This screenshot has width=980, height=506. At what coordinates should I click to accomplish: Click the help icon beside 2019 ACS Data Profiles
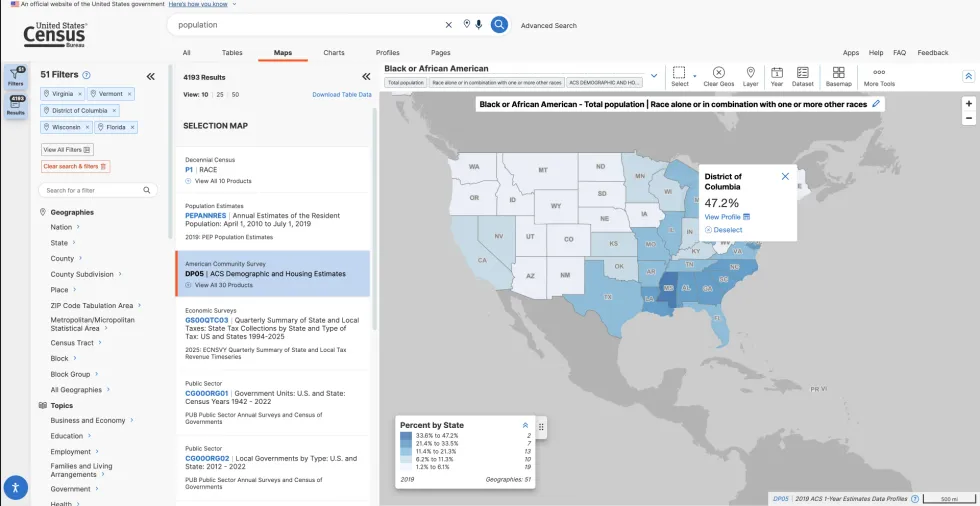pos(915,499)
